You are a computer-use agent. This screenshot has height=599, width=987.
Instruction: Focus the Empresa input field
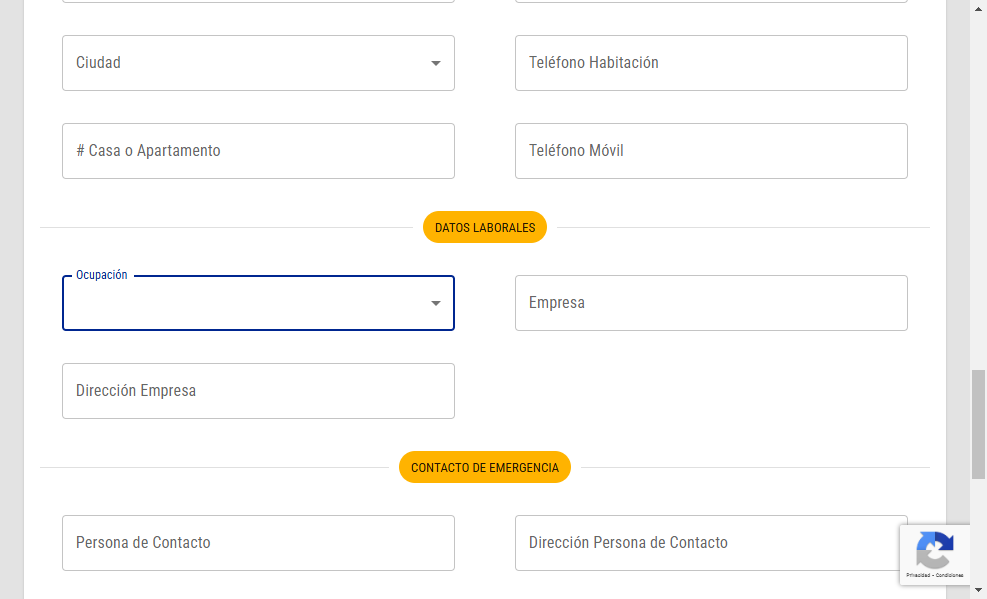tap(711, 303)
